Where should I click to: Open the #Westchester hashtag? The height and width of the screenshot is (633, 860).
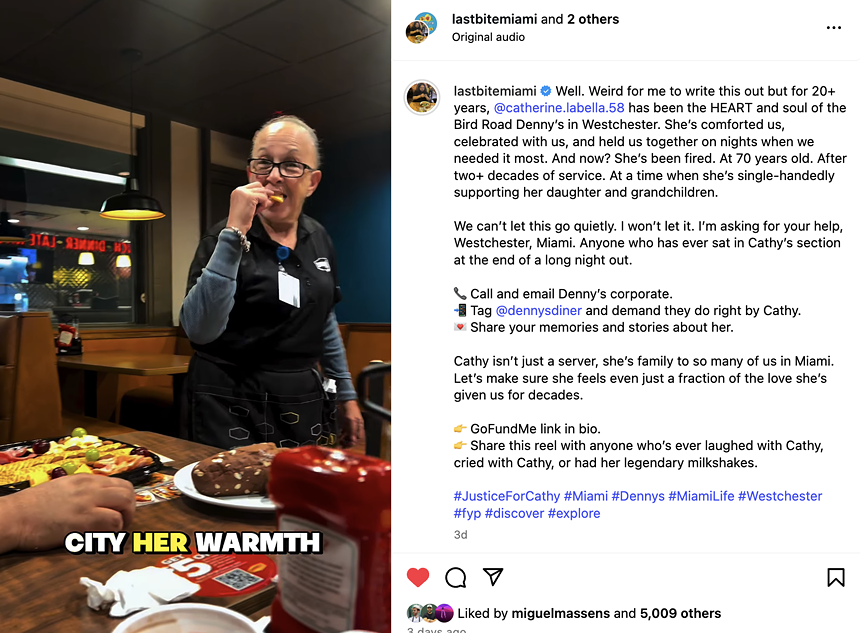pos(780,496)
